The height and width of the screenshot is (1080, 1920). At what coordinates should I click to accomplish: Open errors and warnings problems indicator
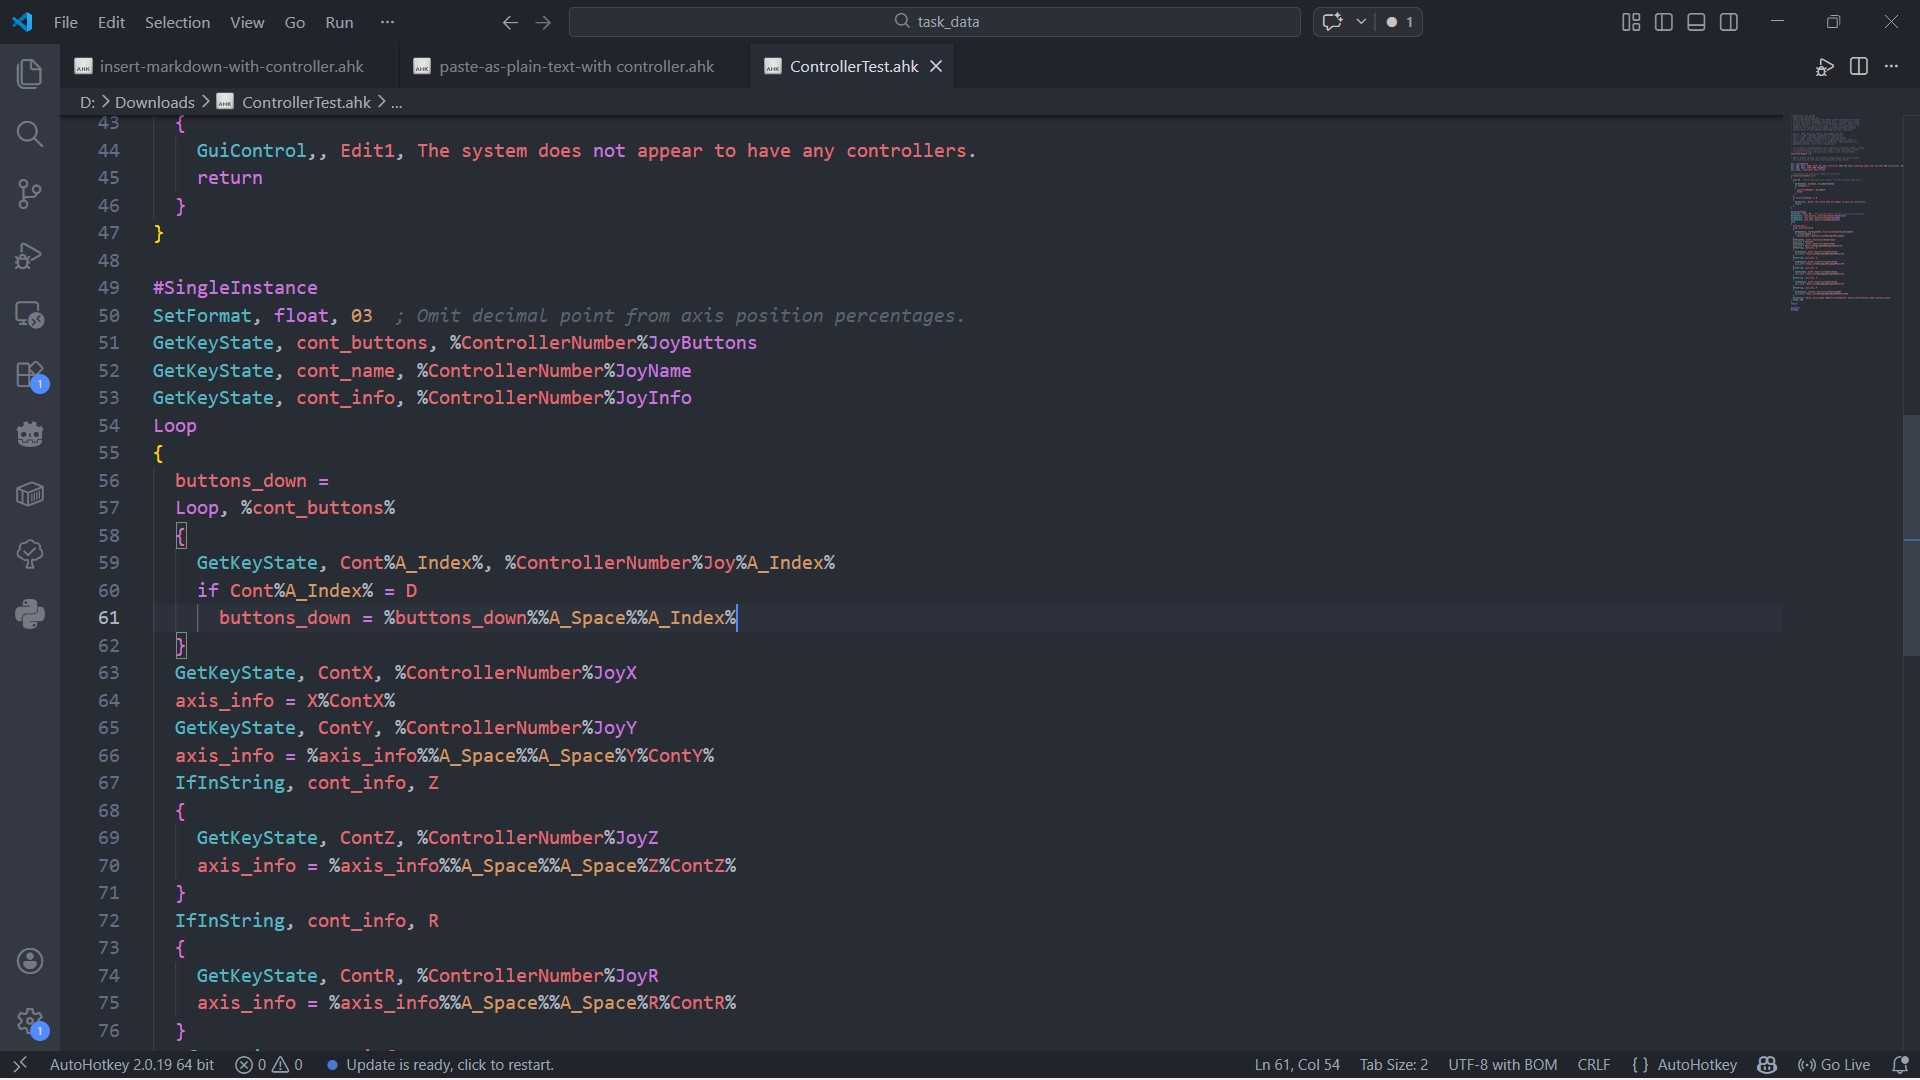point(269,1065)
